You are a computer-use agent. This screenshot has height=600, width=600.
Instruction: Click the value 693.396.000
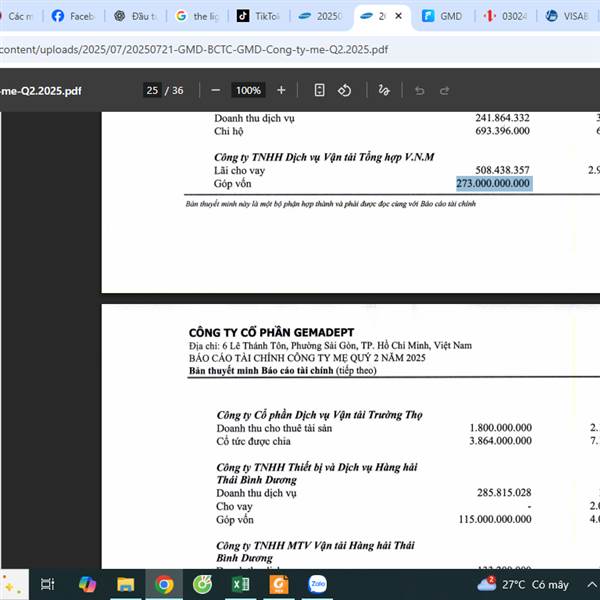click(x=502, y=131)
